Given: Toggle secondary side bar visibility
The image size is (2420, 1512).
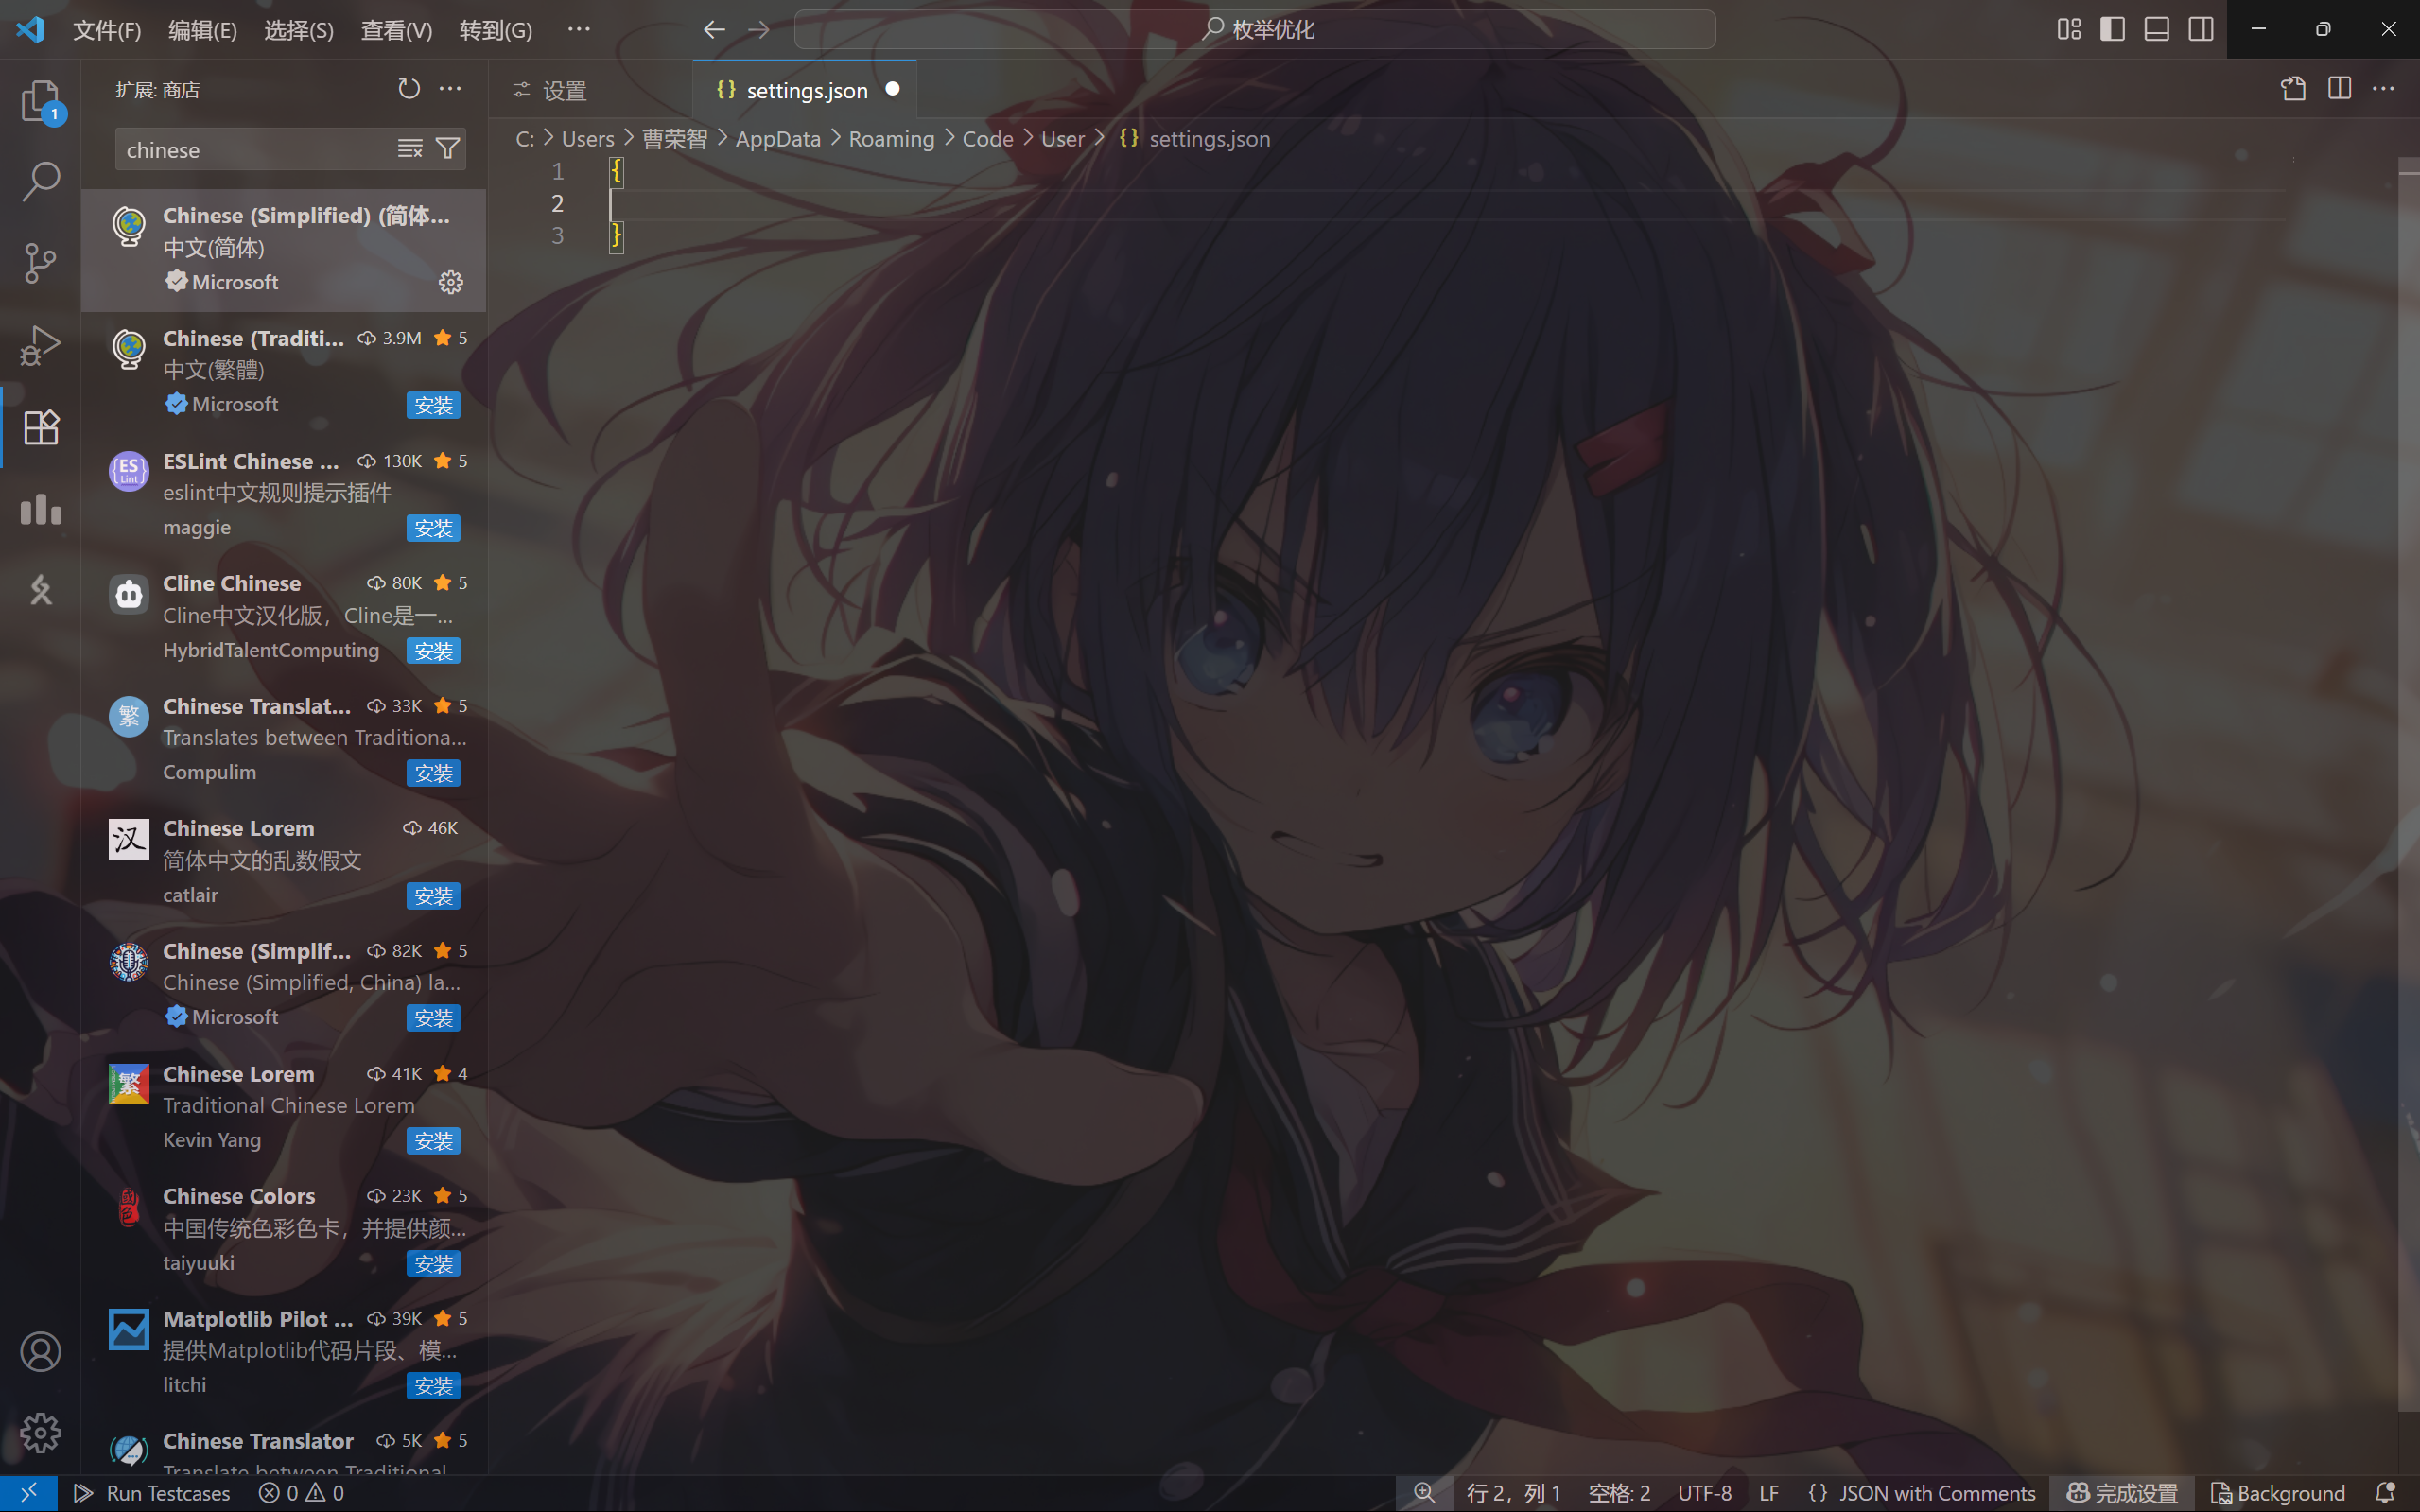Looking at the screenshot, I should (2201, 29).
